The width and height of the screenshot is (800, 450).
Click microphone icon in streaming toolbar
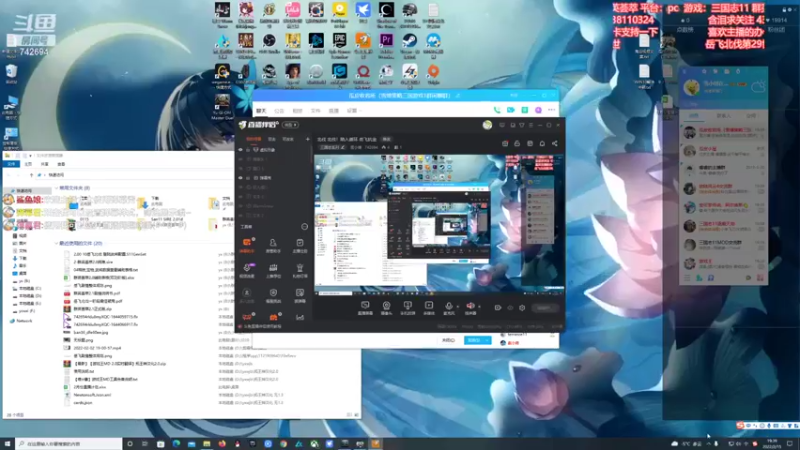[448, 306]
